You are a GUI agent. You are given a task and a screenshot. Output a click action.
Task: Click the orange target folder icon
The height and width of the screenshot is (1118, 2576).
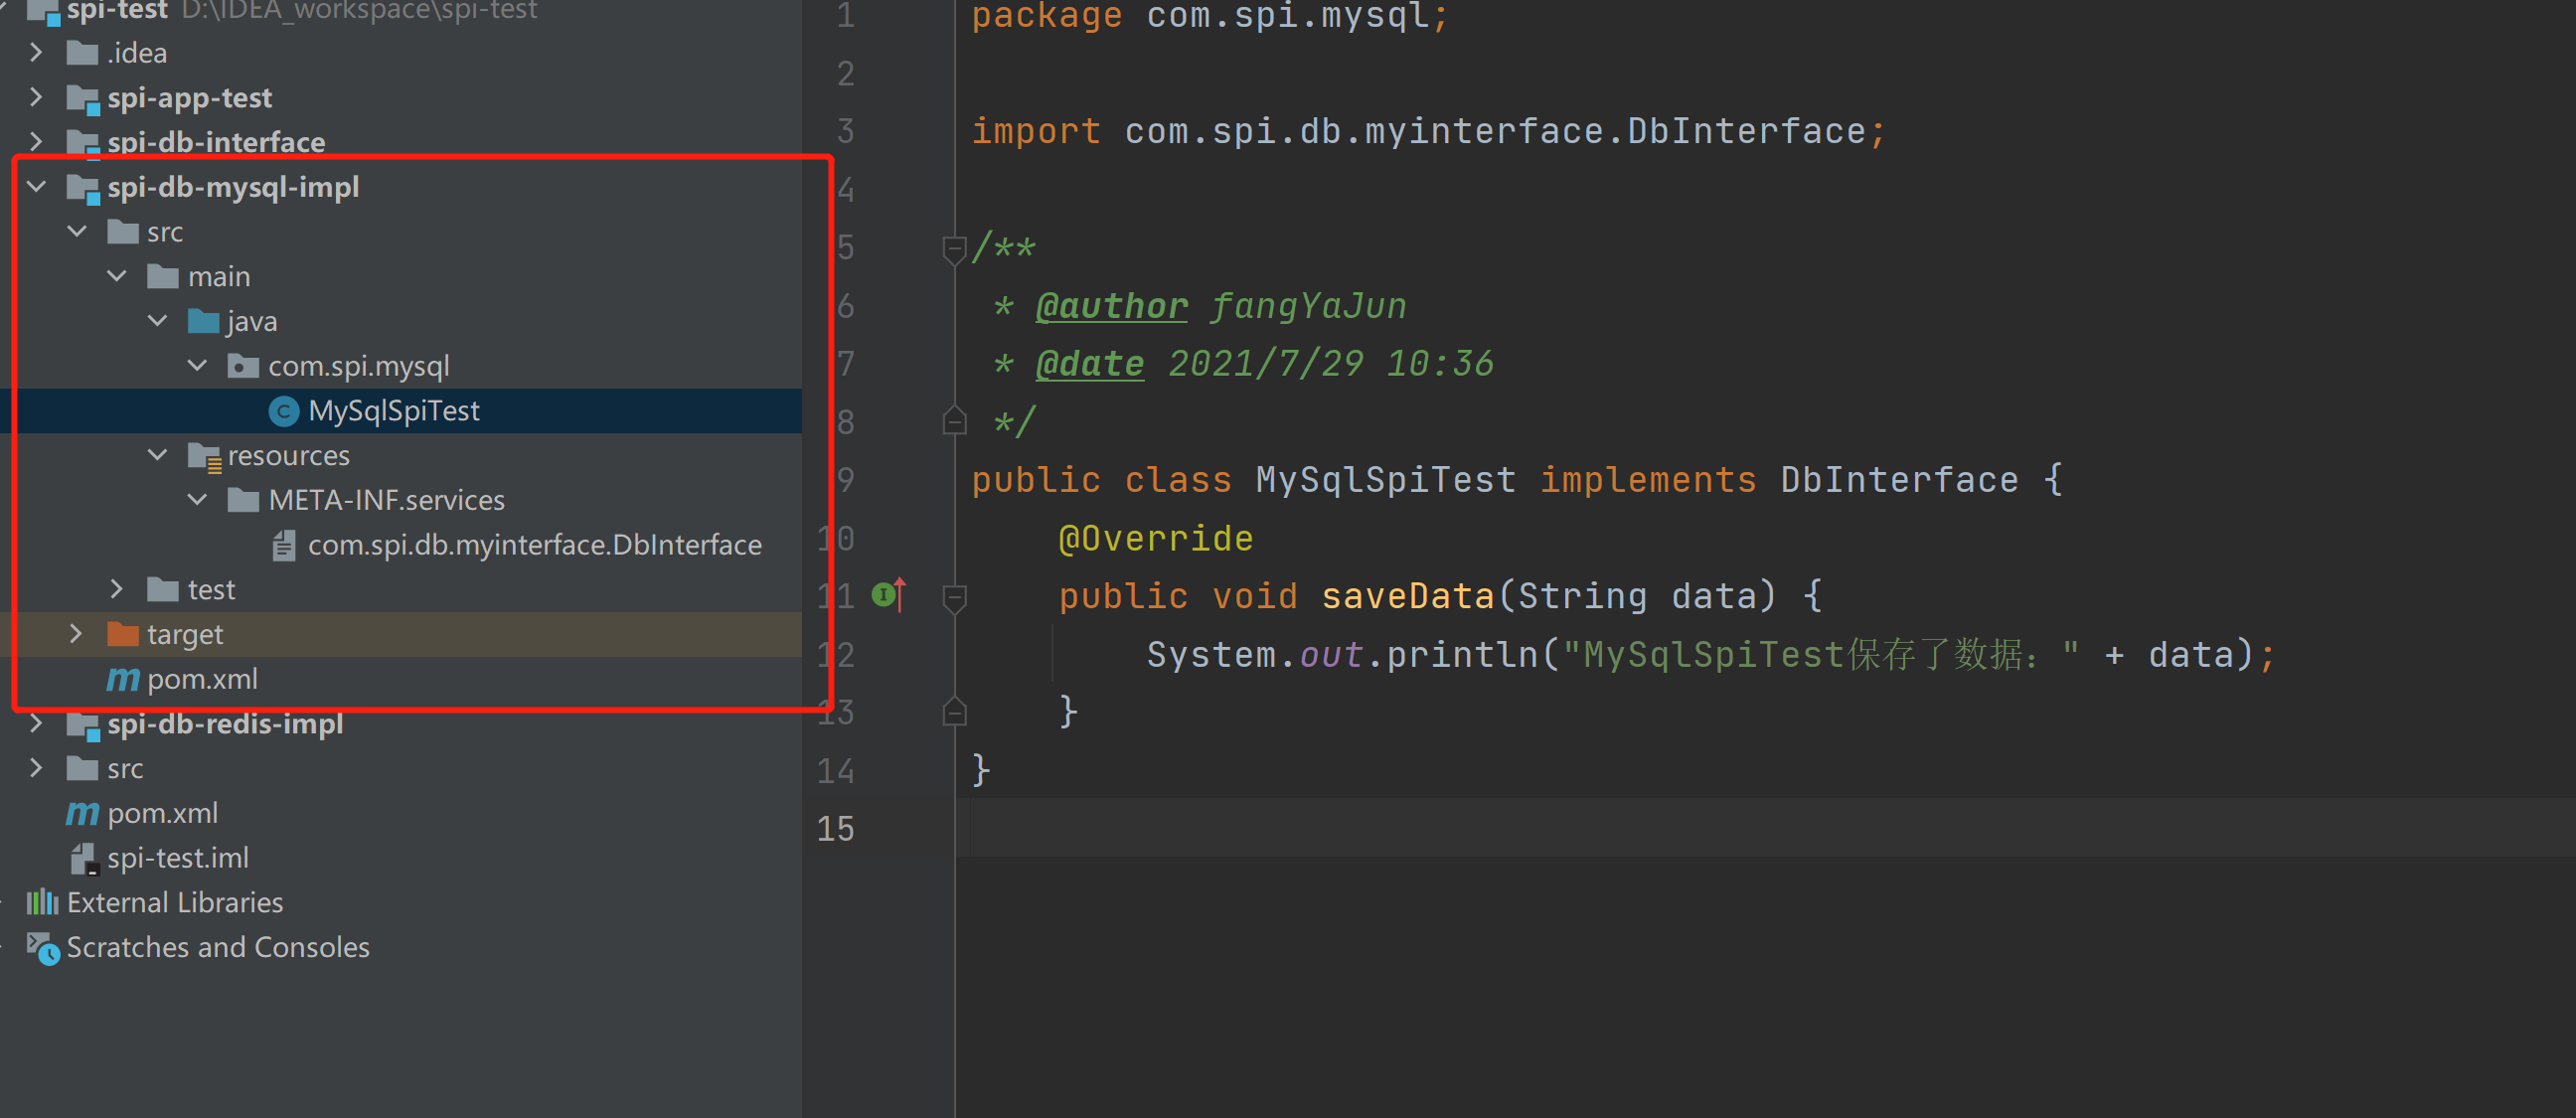point(123,634)
